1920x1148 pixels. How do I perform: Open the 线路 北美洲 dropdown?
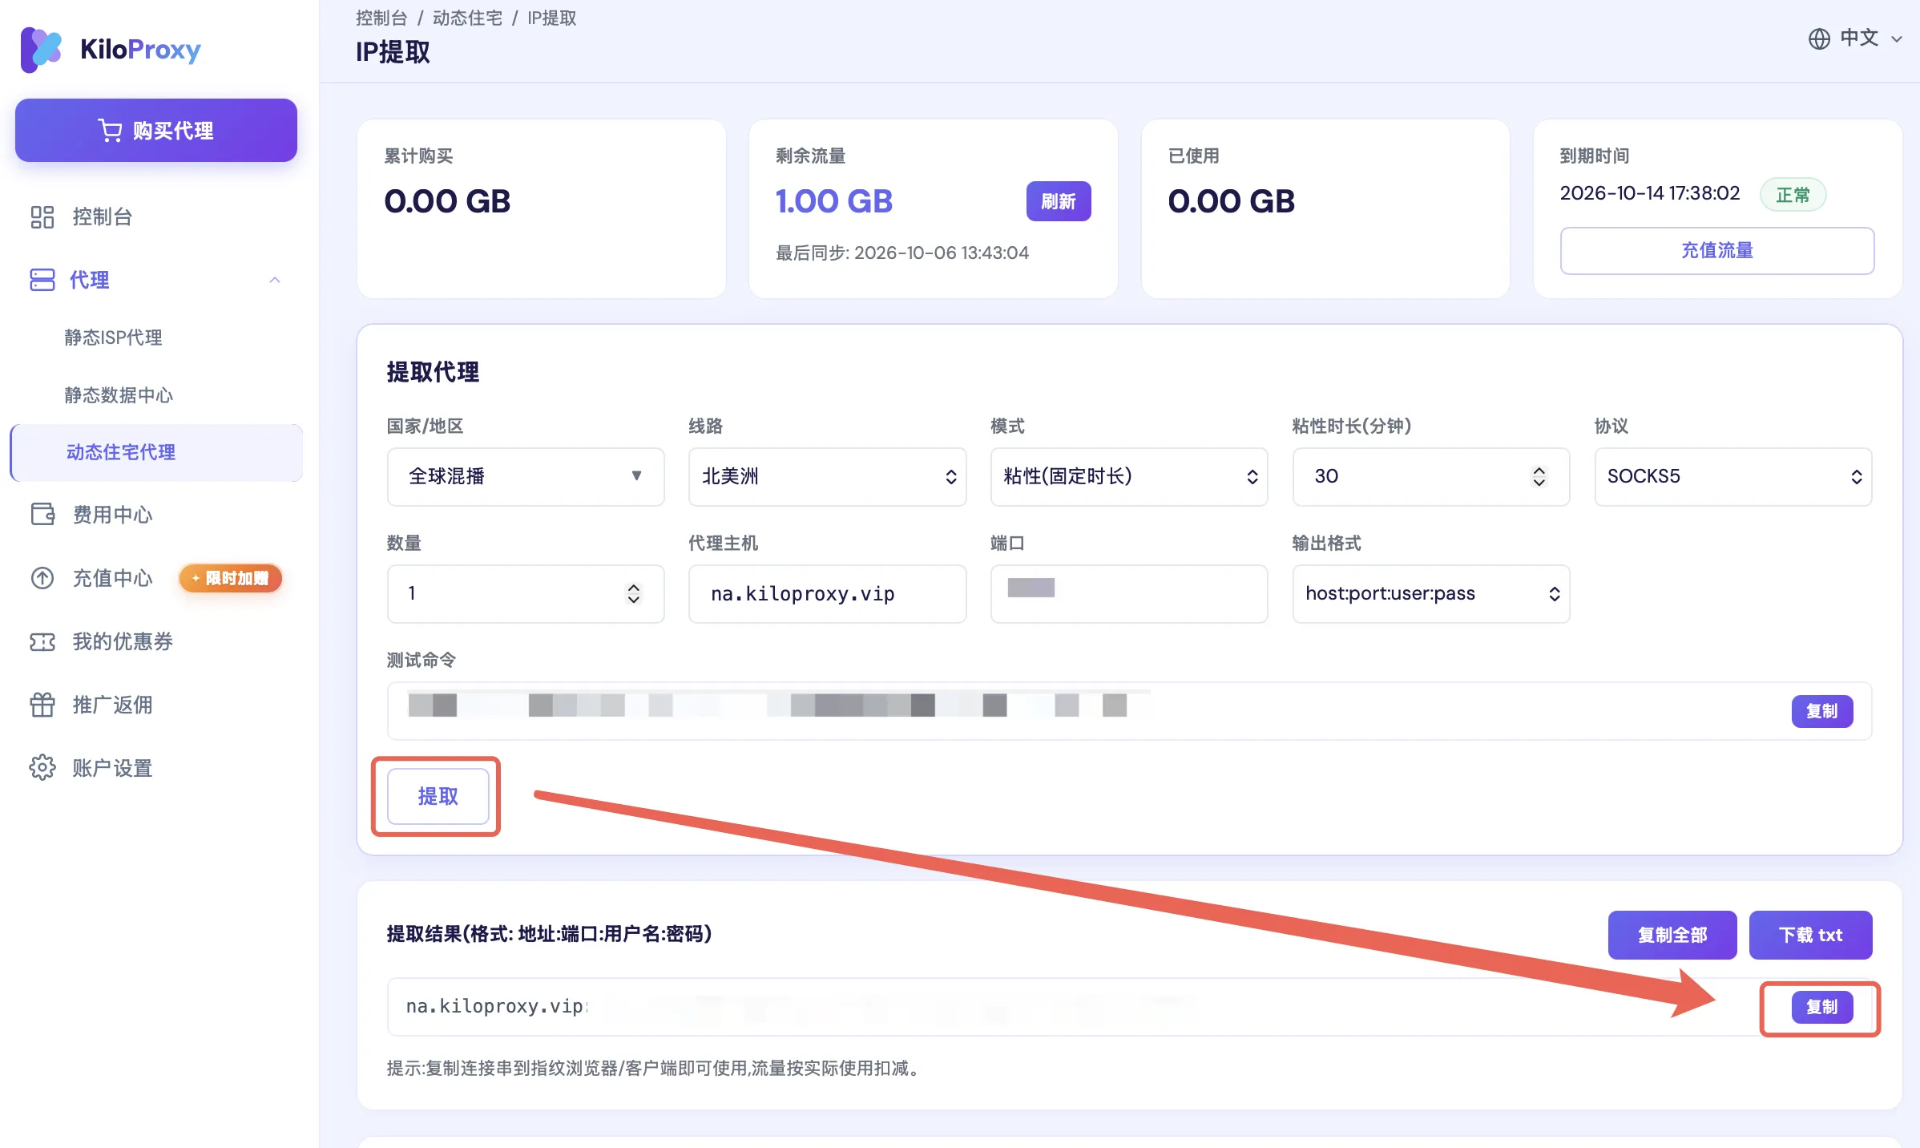click(x=827, y=477)
